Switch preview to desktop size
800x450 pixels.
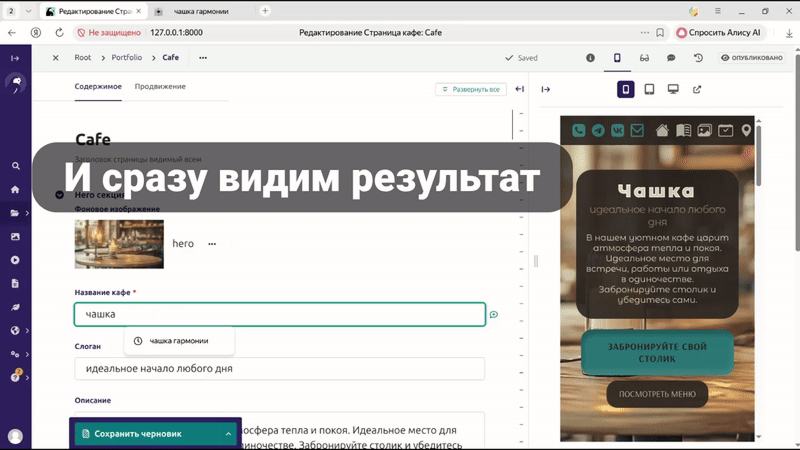tap(673, 89)
